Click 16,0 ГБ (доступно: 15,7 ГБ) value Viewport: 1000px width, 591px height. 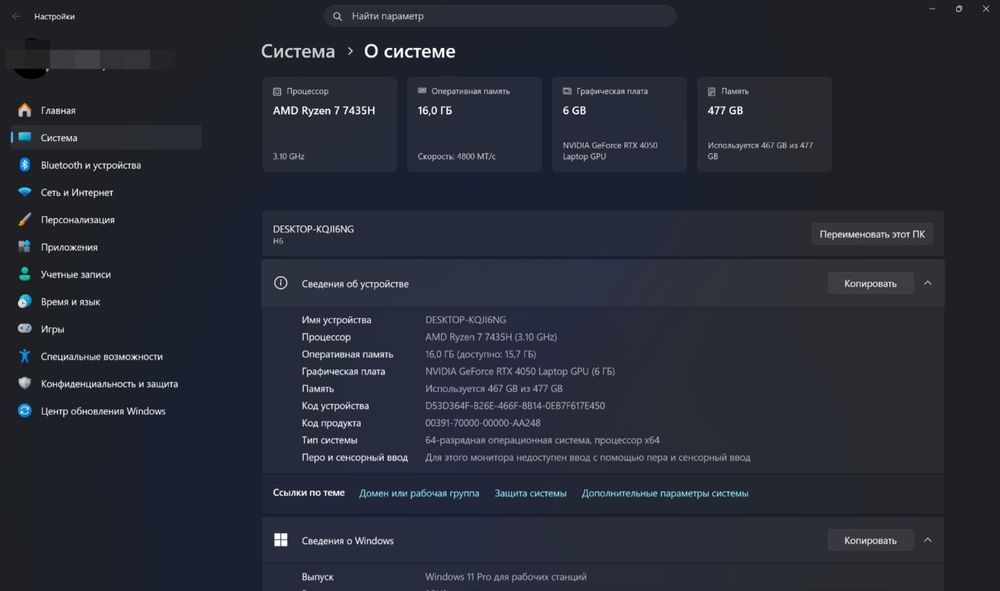tap(480, 354)
